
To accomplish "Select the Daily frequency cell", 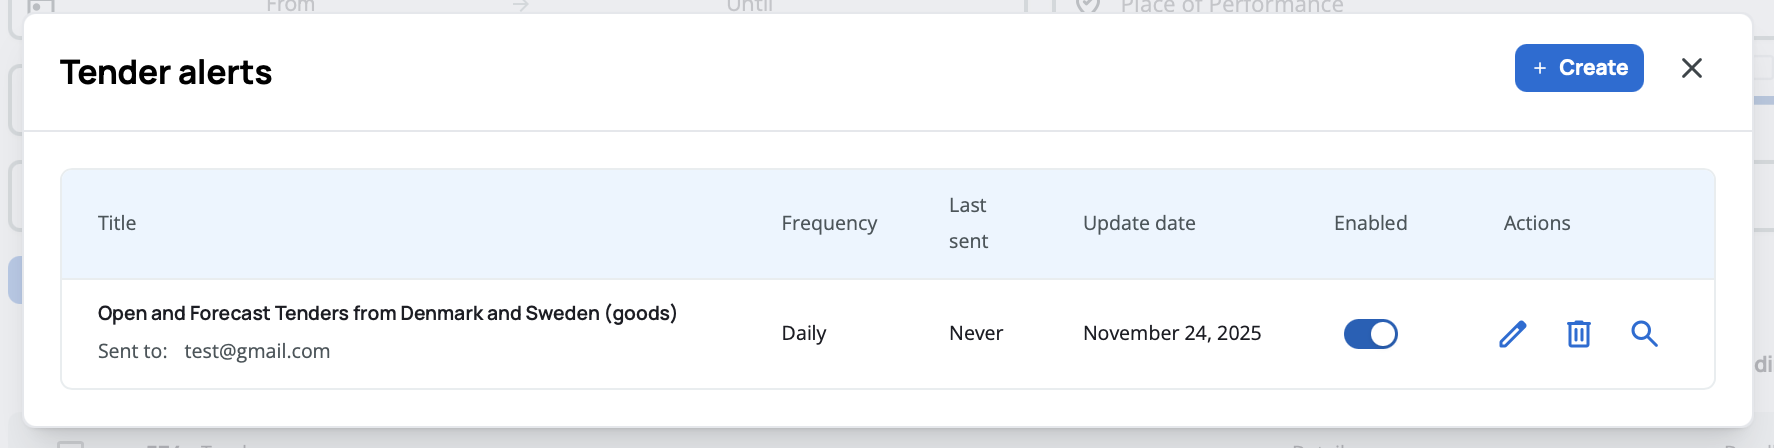I will pos(804,333).
